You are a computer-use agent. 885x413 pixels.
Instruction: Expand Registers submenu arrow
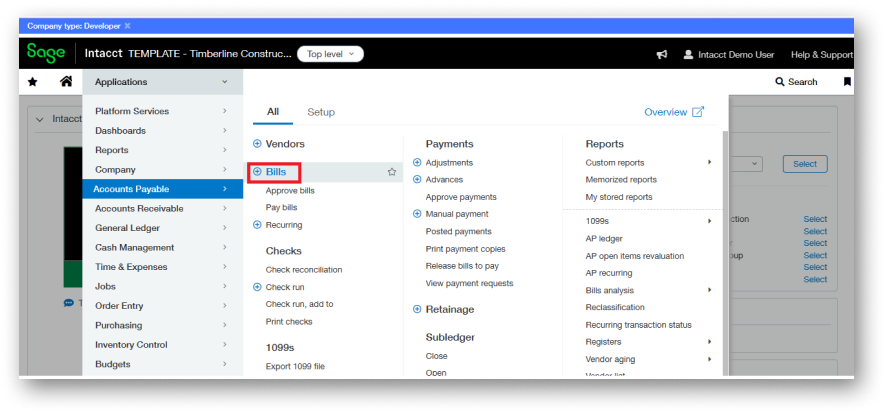[709, 341]
